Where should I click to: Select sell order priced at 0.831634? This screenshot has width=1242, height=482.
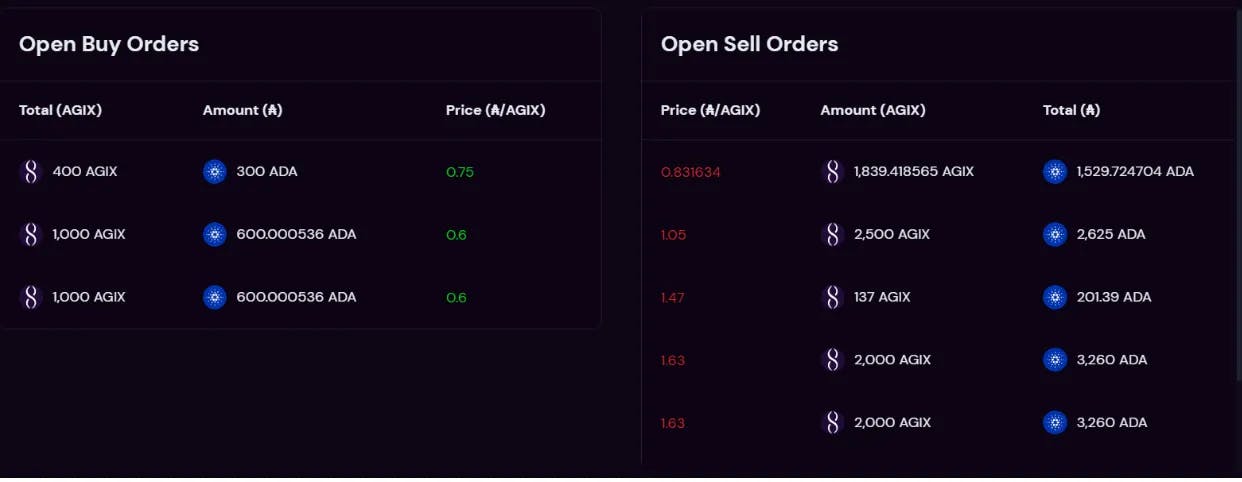point(941,172)
